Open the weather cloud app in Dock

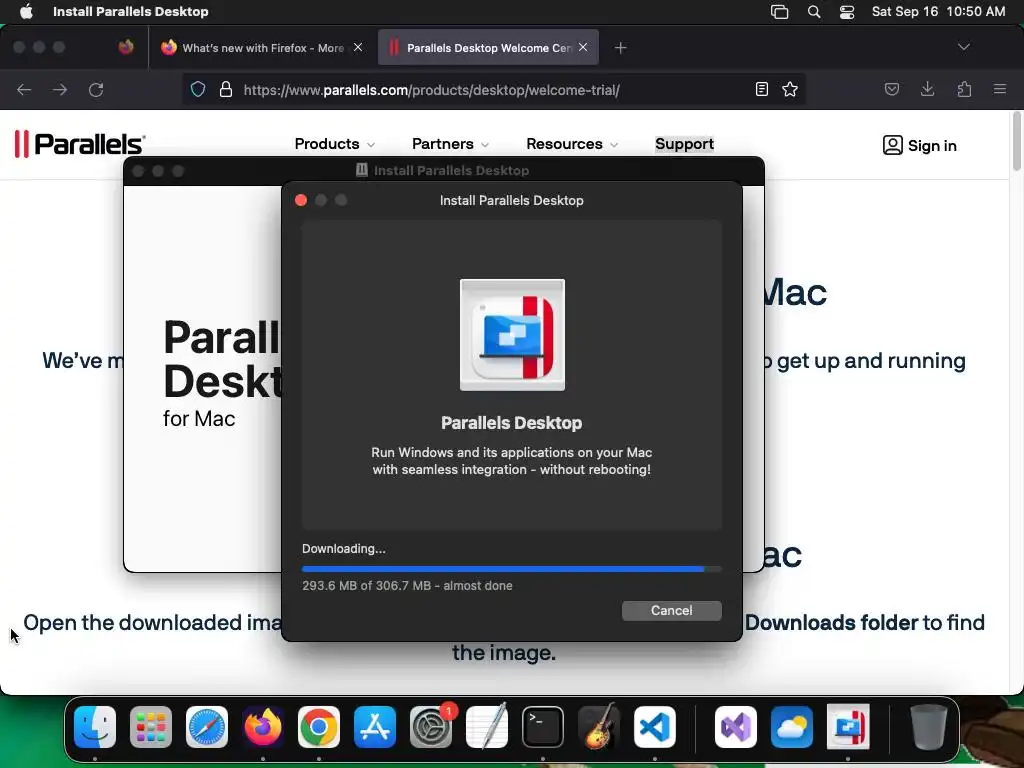pos(792,727)
